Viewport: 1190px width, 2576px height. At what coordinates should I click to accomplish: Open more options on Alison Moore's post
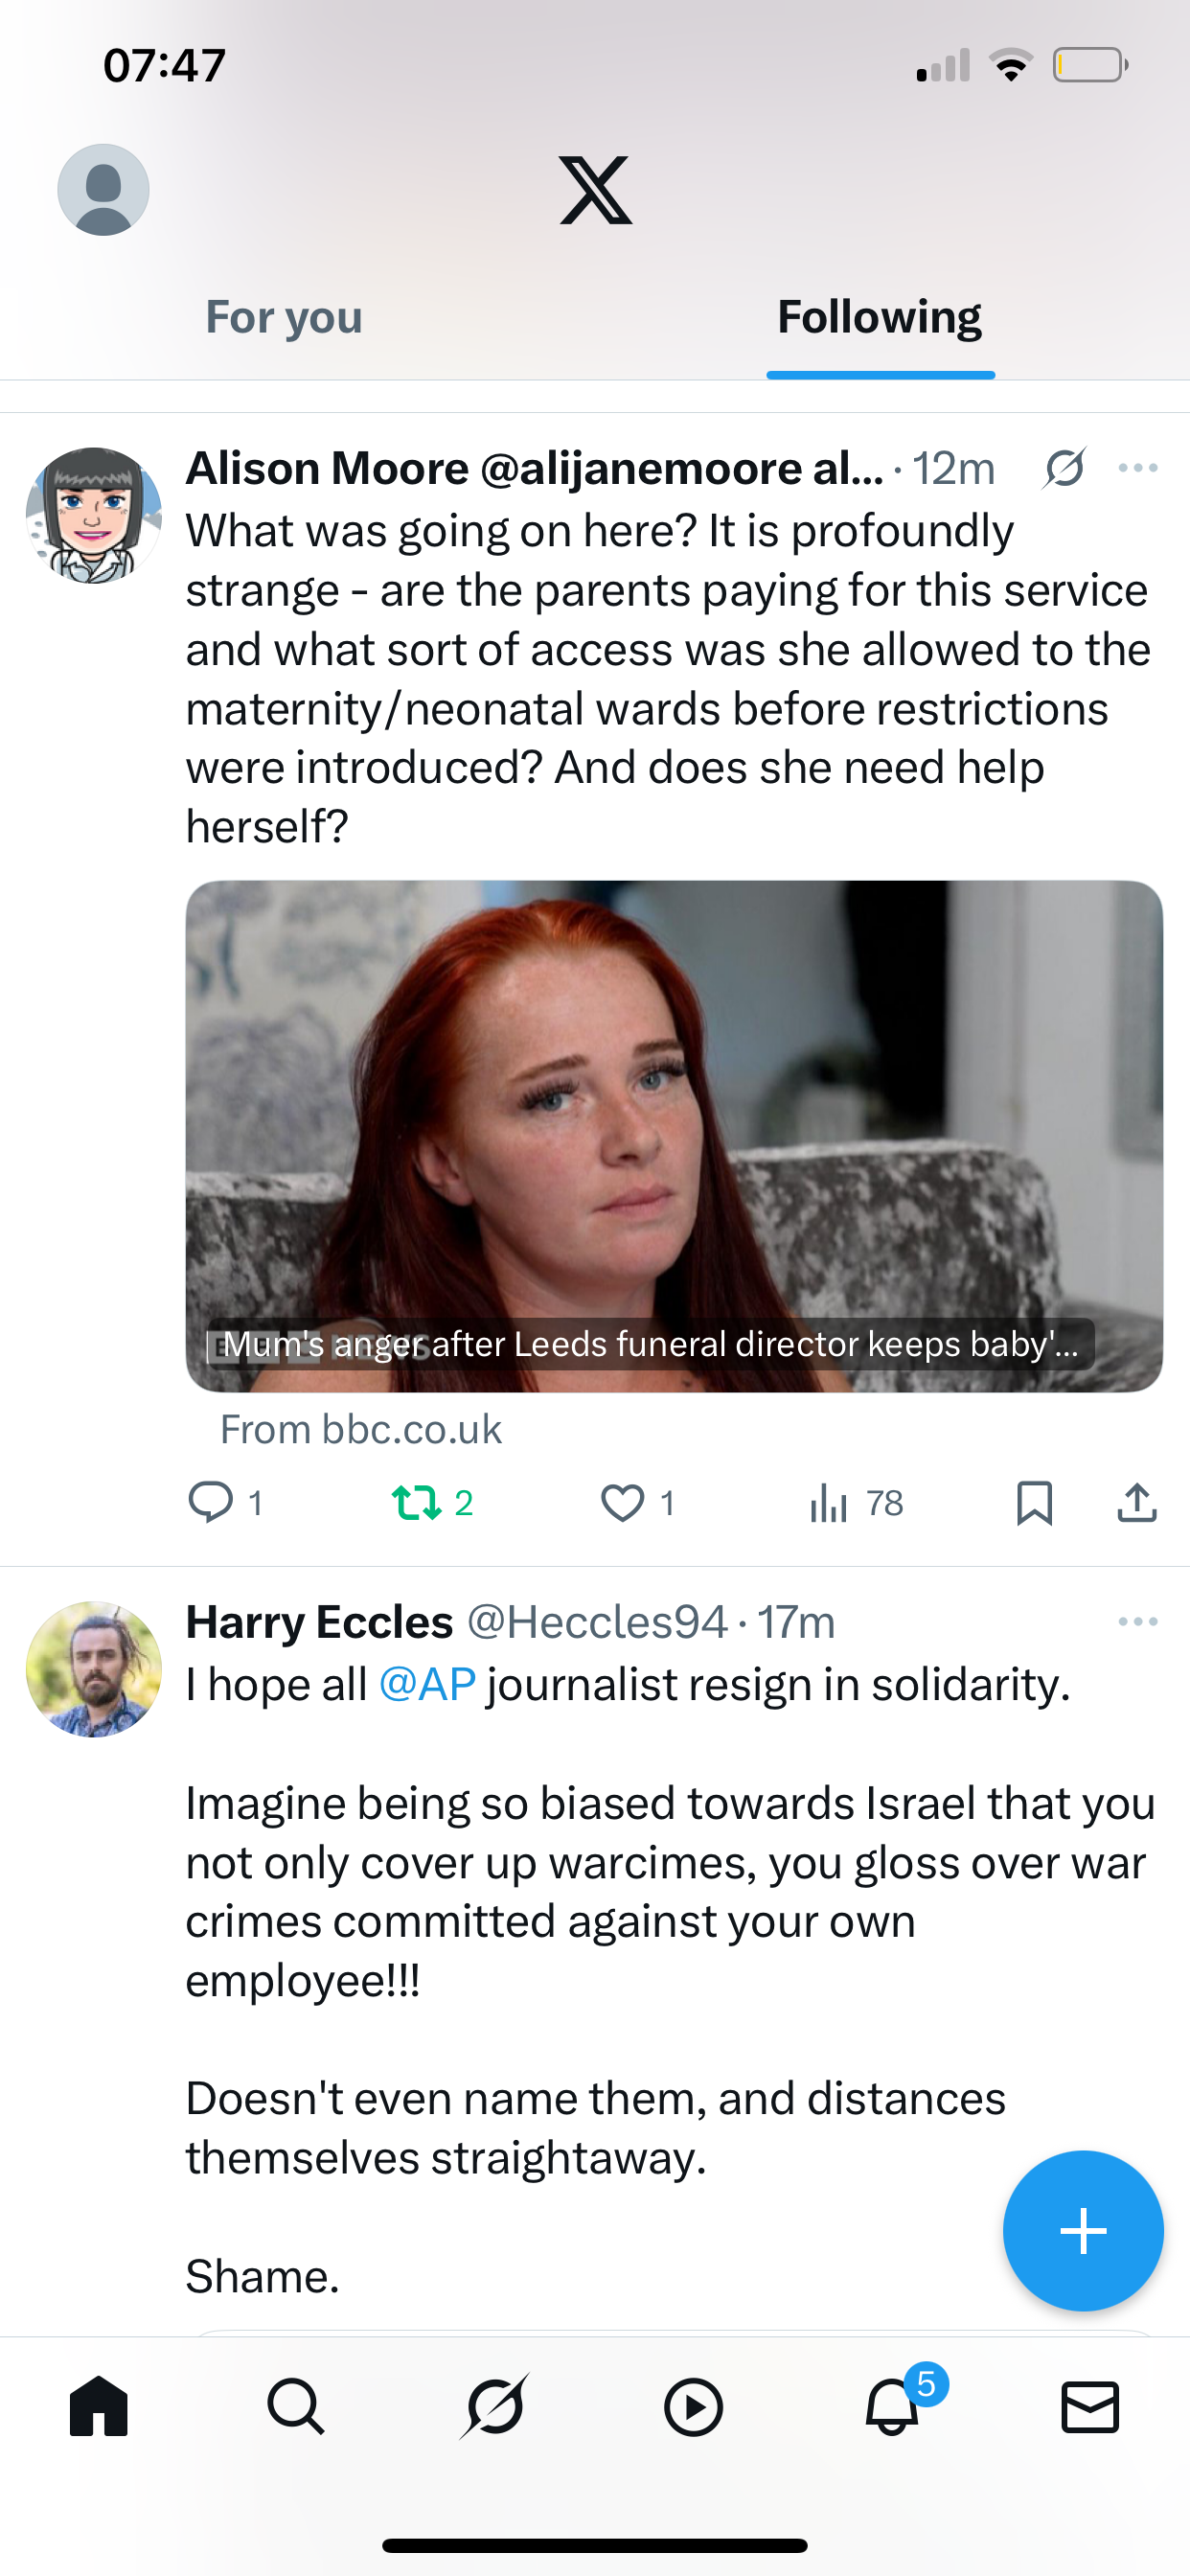coord(1138,468)
